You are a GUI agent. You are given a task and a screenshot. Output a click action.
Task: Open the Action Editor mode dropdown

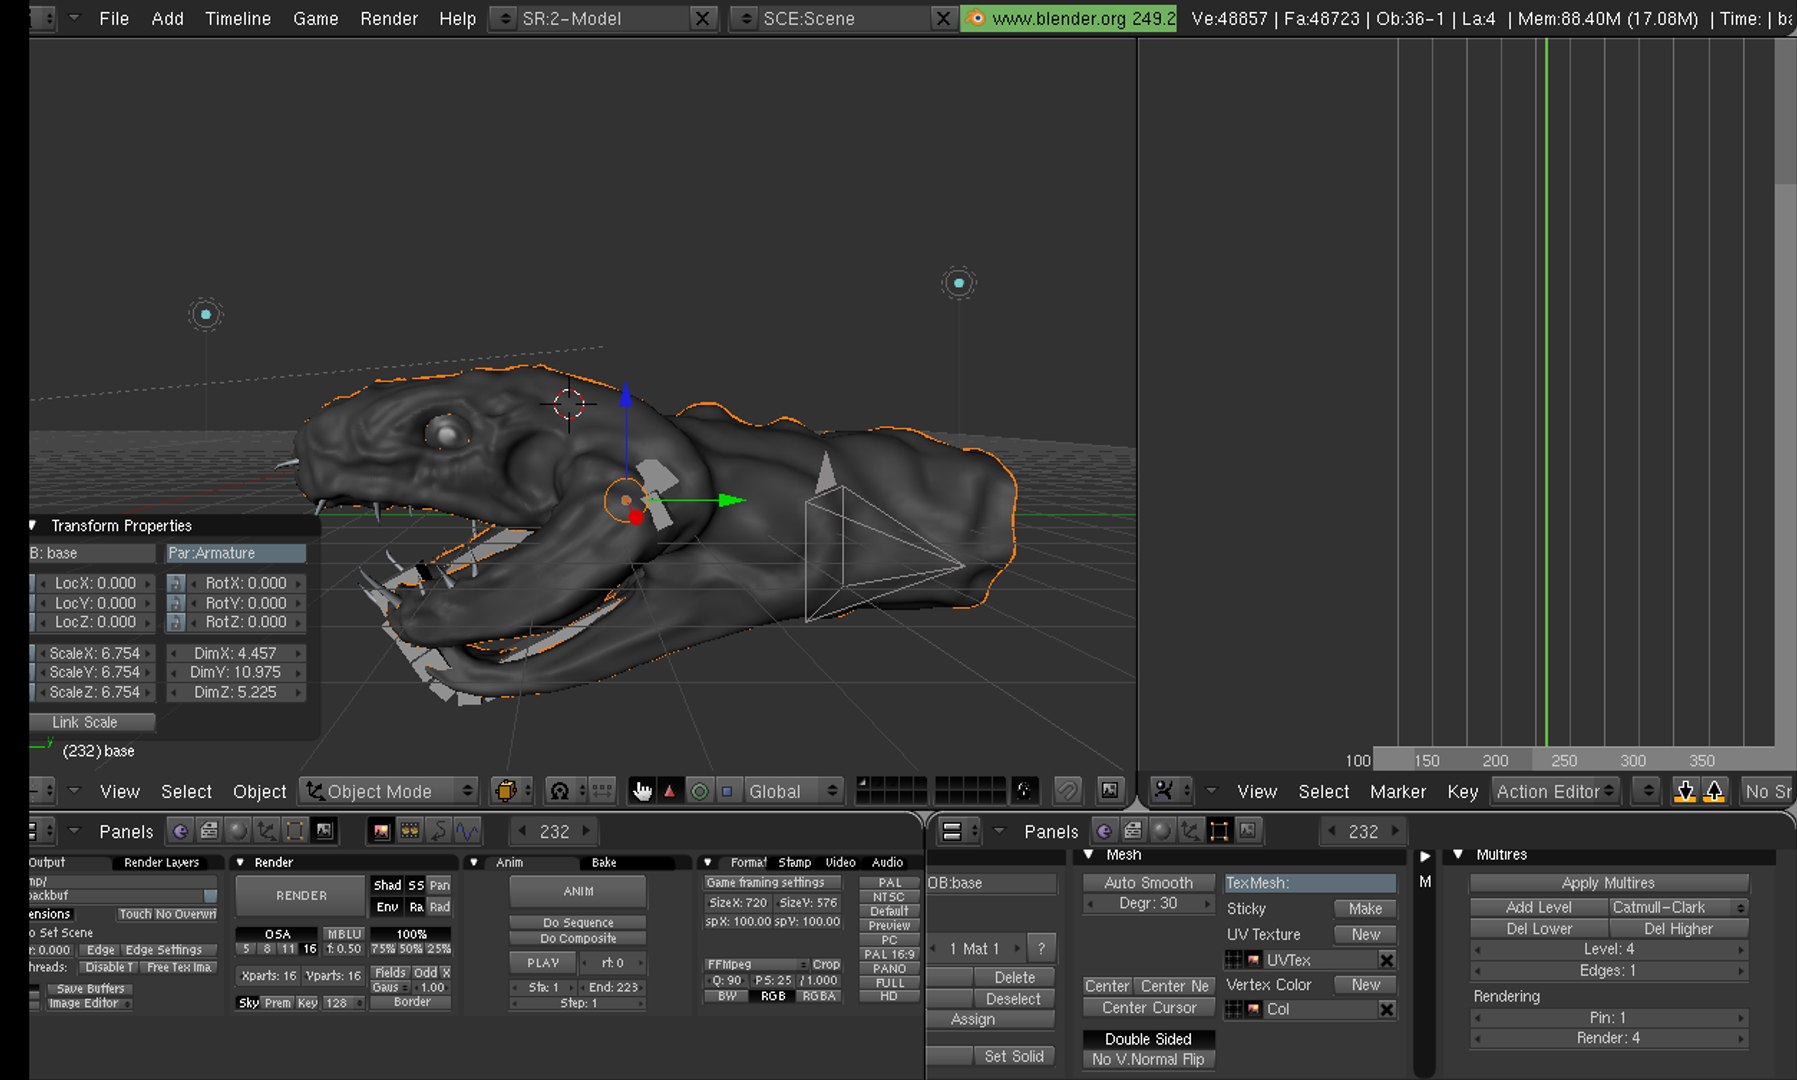pyautogui.click(x=1555, y=791)
